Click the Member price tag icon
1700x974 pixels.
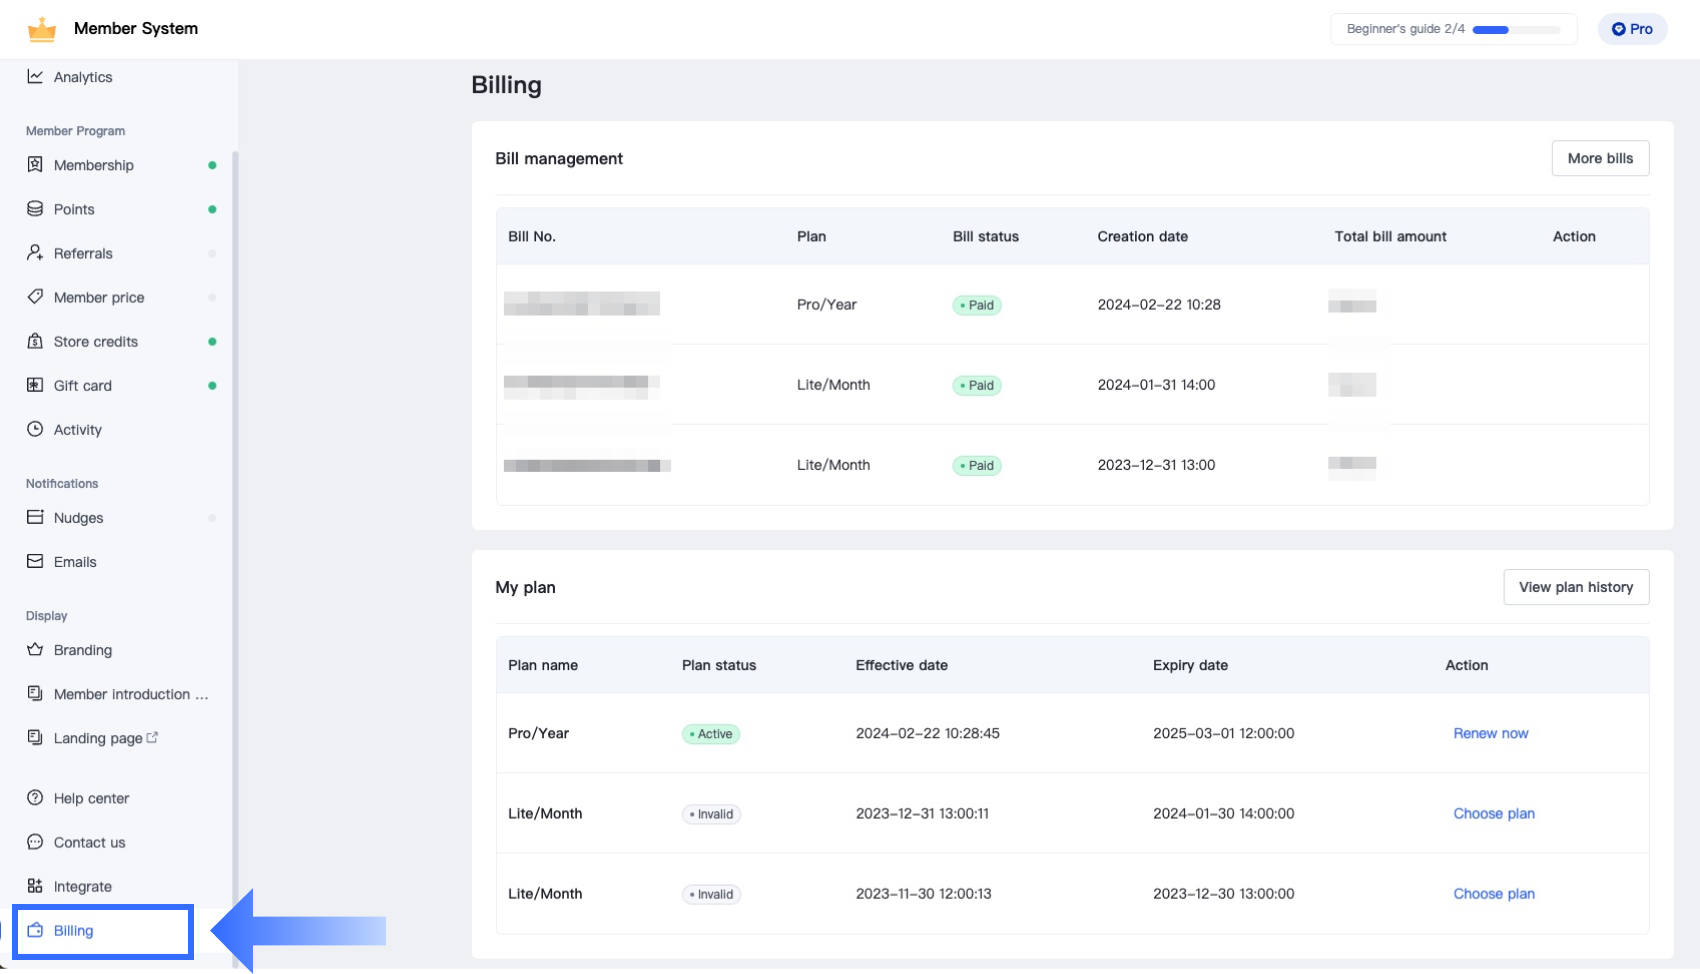[35, 297]
